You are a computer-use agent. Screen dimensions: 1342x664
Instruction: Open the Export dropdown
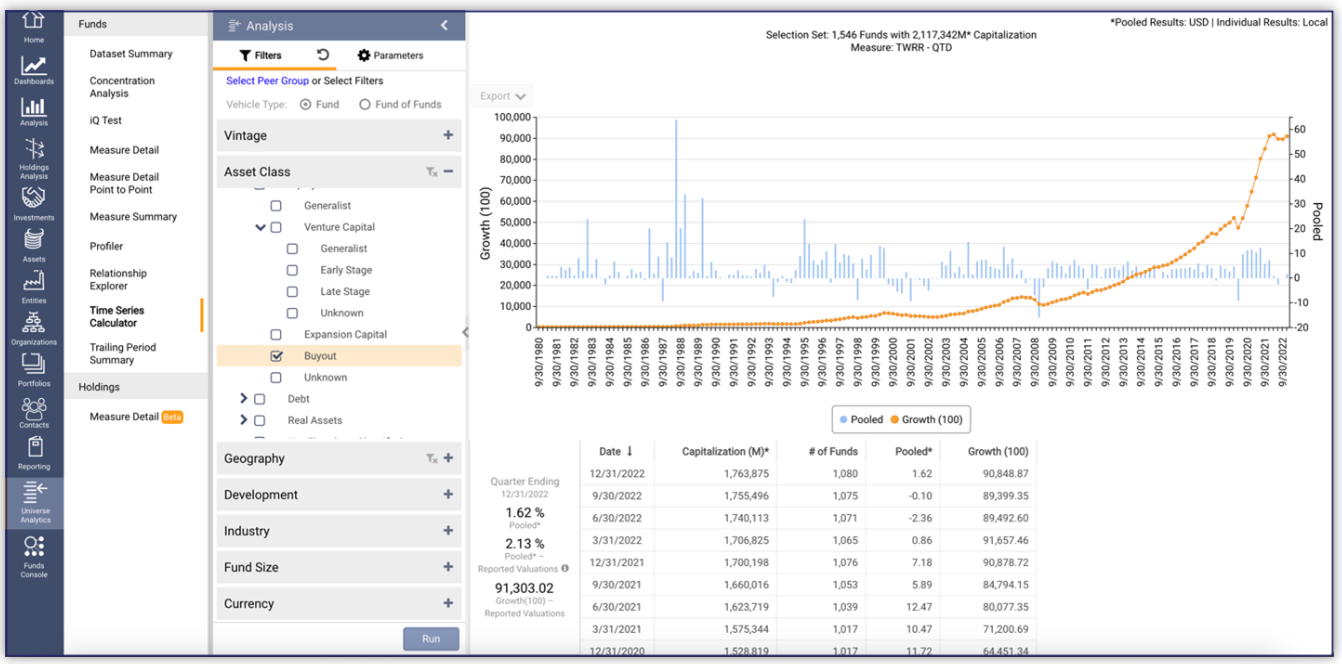(502, 96)
